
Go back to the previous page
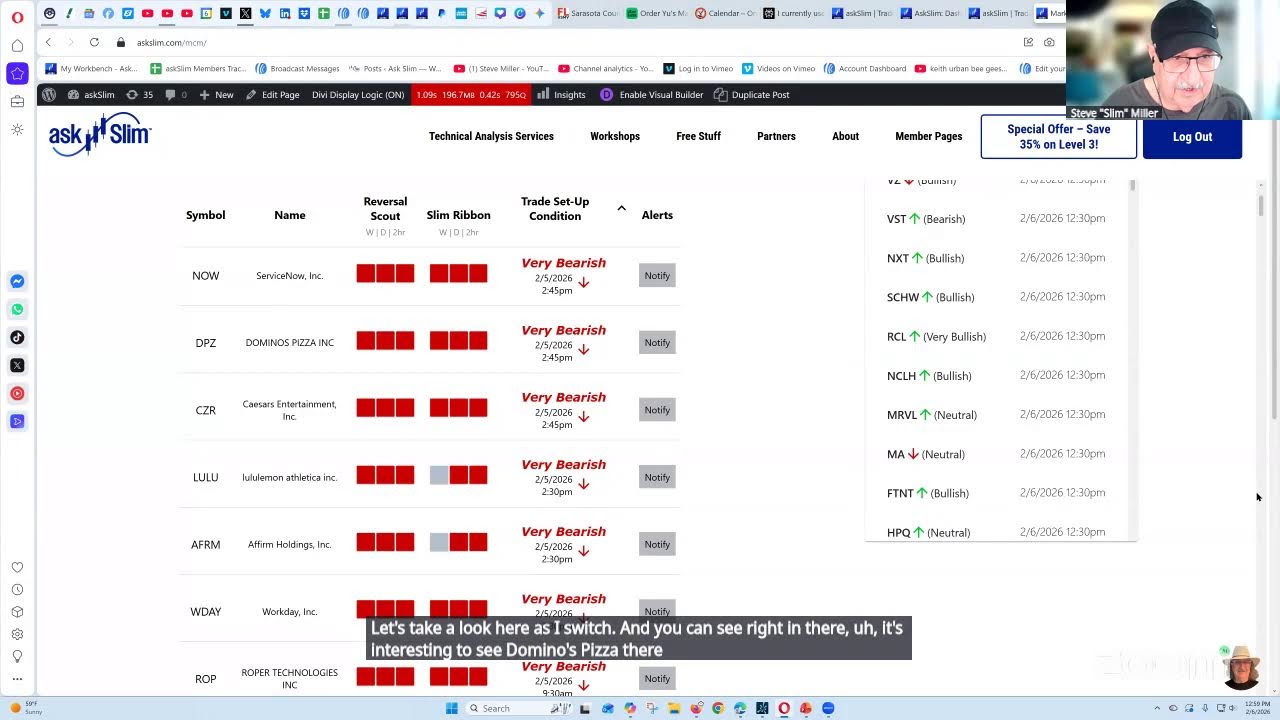pos(48,42)
